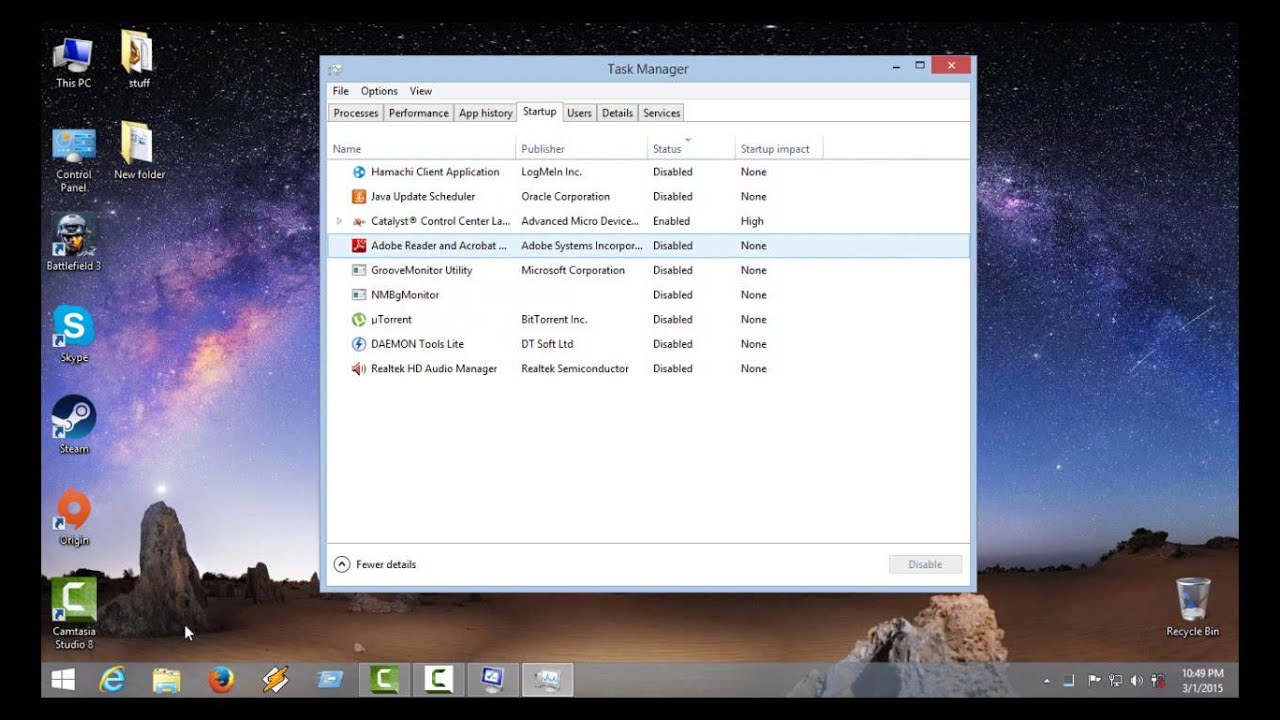Switch to the Processes tab
Image resolution: width=1280 pixels, height=720 pixels.
tap(356, 113)
